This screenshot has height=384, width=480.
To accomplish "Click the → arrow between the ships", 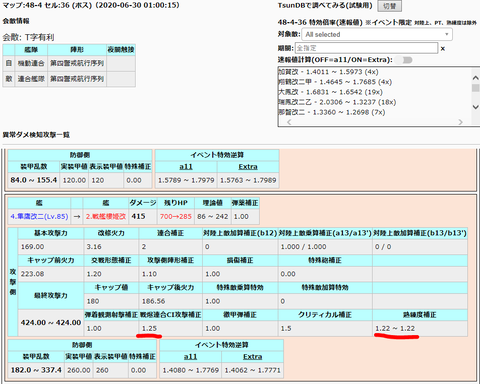I will coord(77,216).
